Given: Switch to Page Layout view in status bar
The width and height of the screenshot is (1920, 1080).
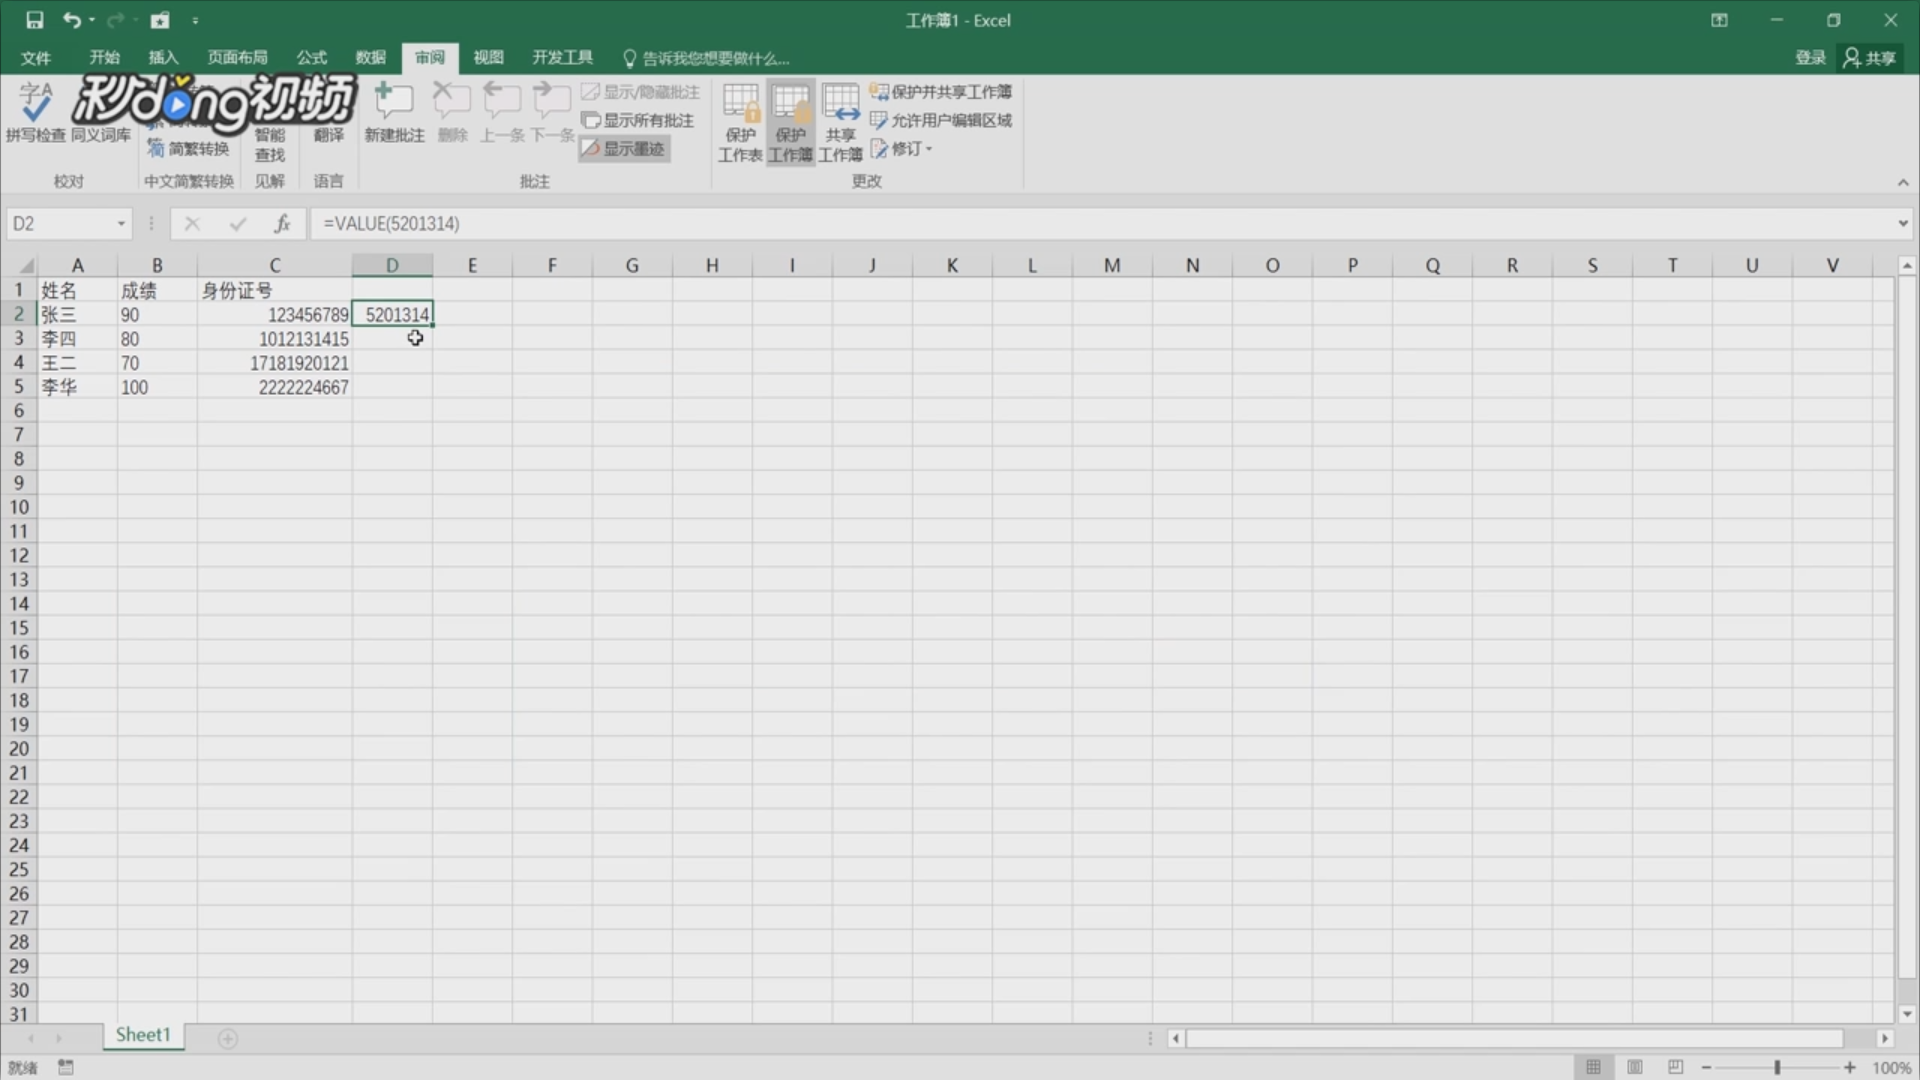Looking at the screenshot, I should (x=1635, y=1067).
